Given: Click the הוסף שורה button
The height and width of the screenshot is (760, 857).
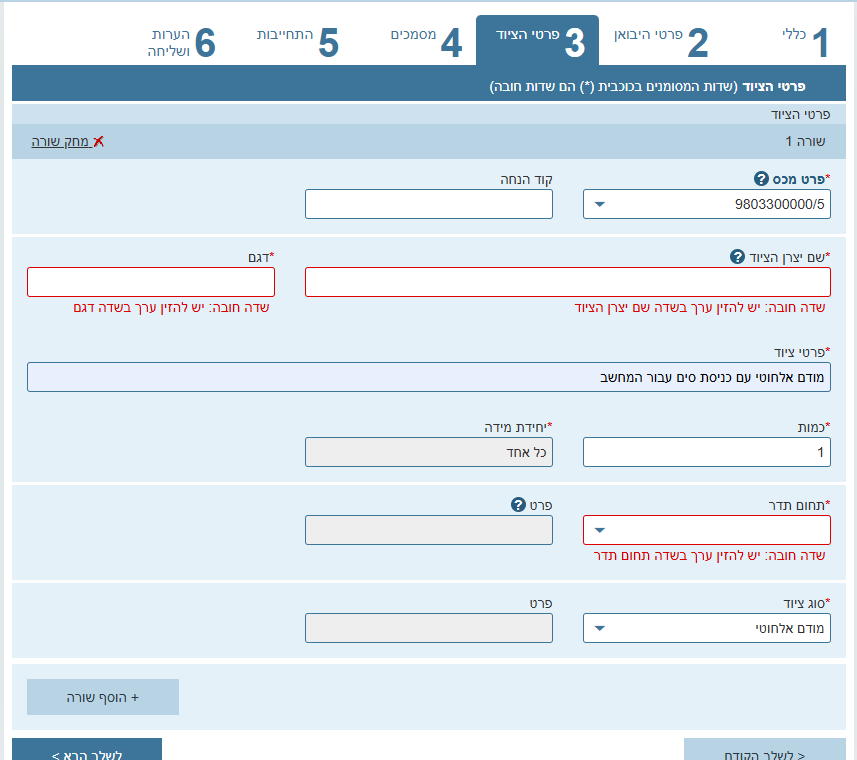Looking at the screenshot, I should 103,697.
